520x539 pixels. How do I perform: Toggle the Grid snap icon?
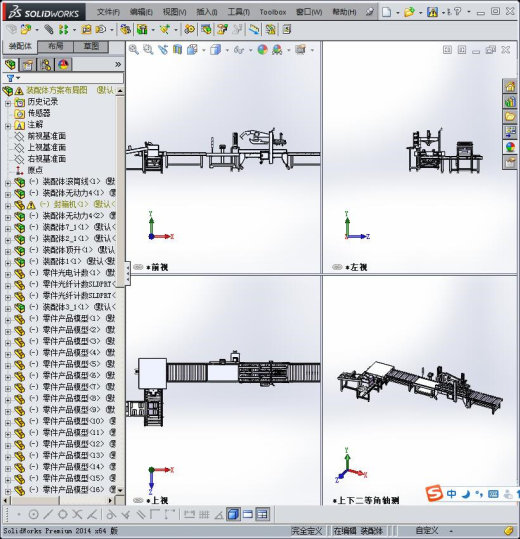(x=204, y=515)
